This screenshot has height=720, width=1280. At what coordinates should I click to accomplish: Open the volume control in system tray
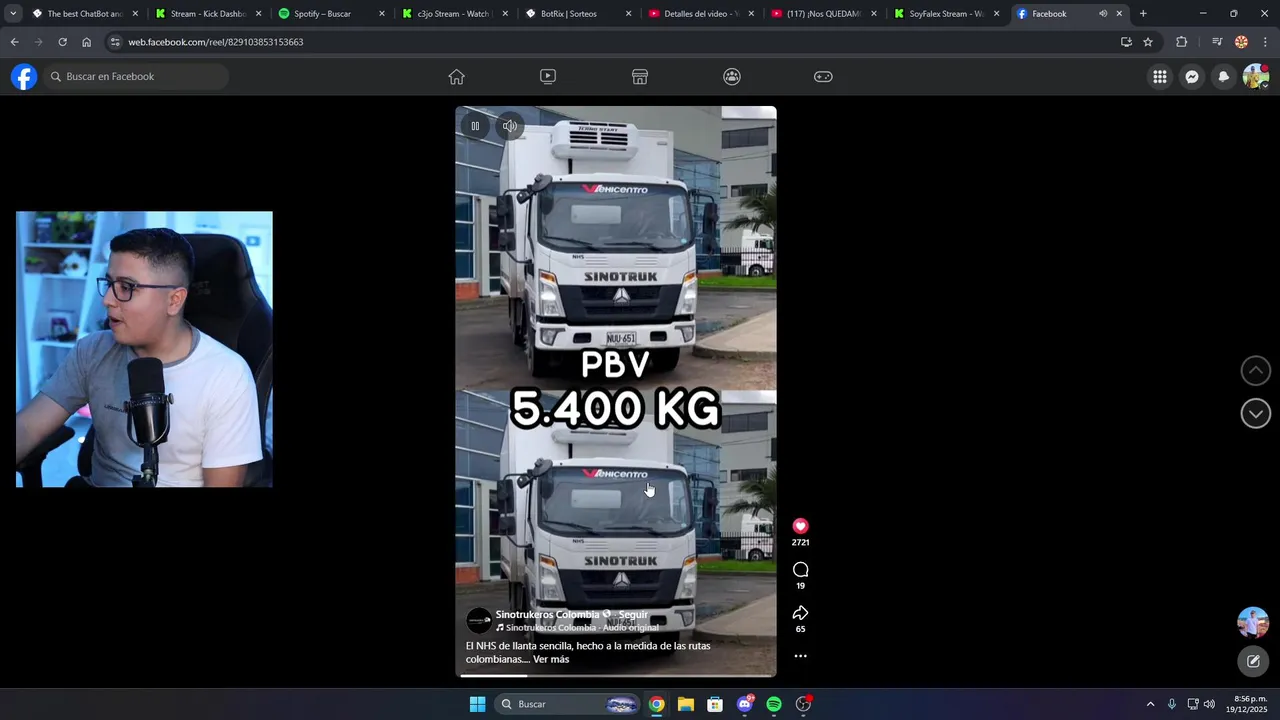point(1209,704)
